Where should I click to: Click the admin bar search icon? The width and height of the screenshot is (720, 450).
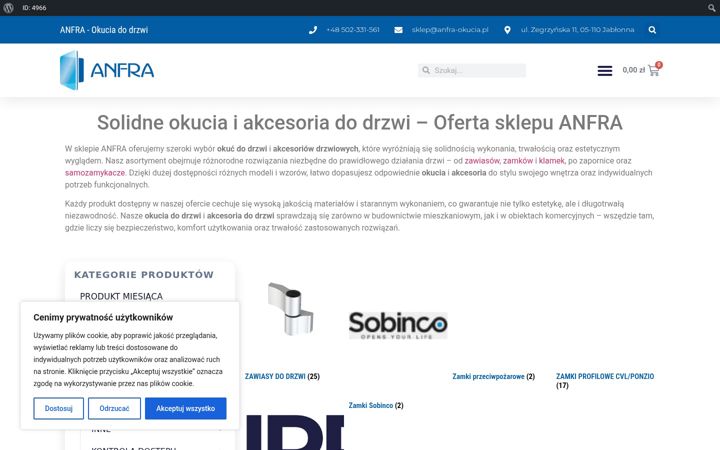712,8
